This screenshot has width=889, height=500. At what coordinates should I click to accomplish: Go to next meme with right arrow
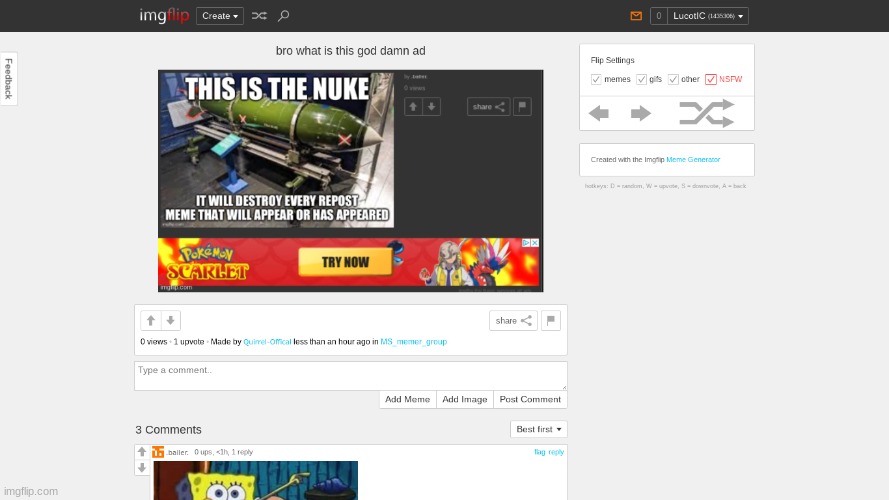[641, 113]
